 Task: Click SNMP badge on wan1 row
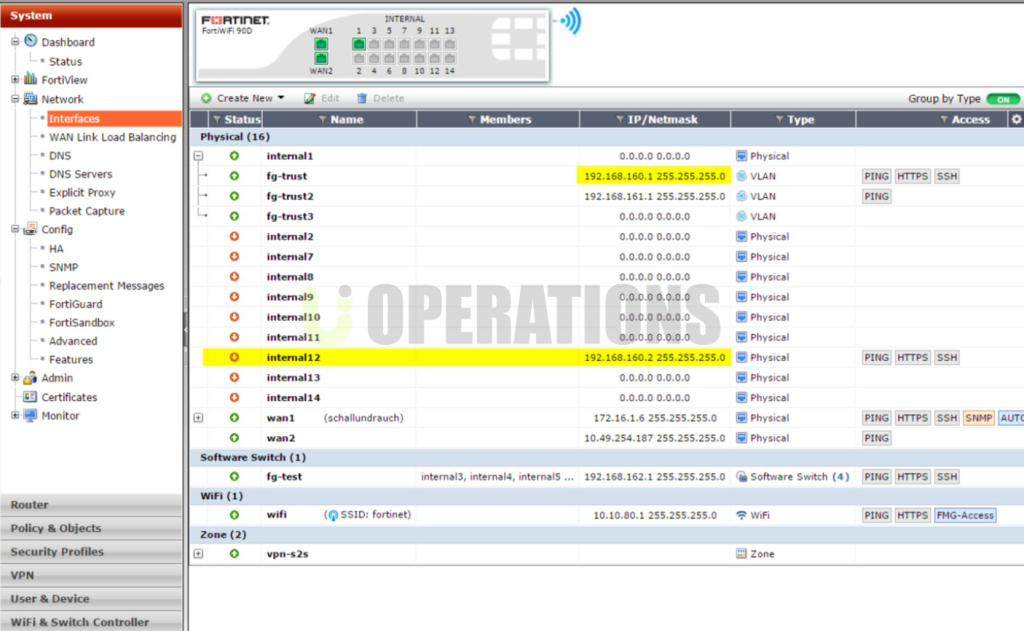pyautogui.click(x=978, y=418)
